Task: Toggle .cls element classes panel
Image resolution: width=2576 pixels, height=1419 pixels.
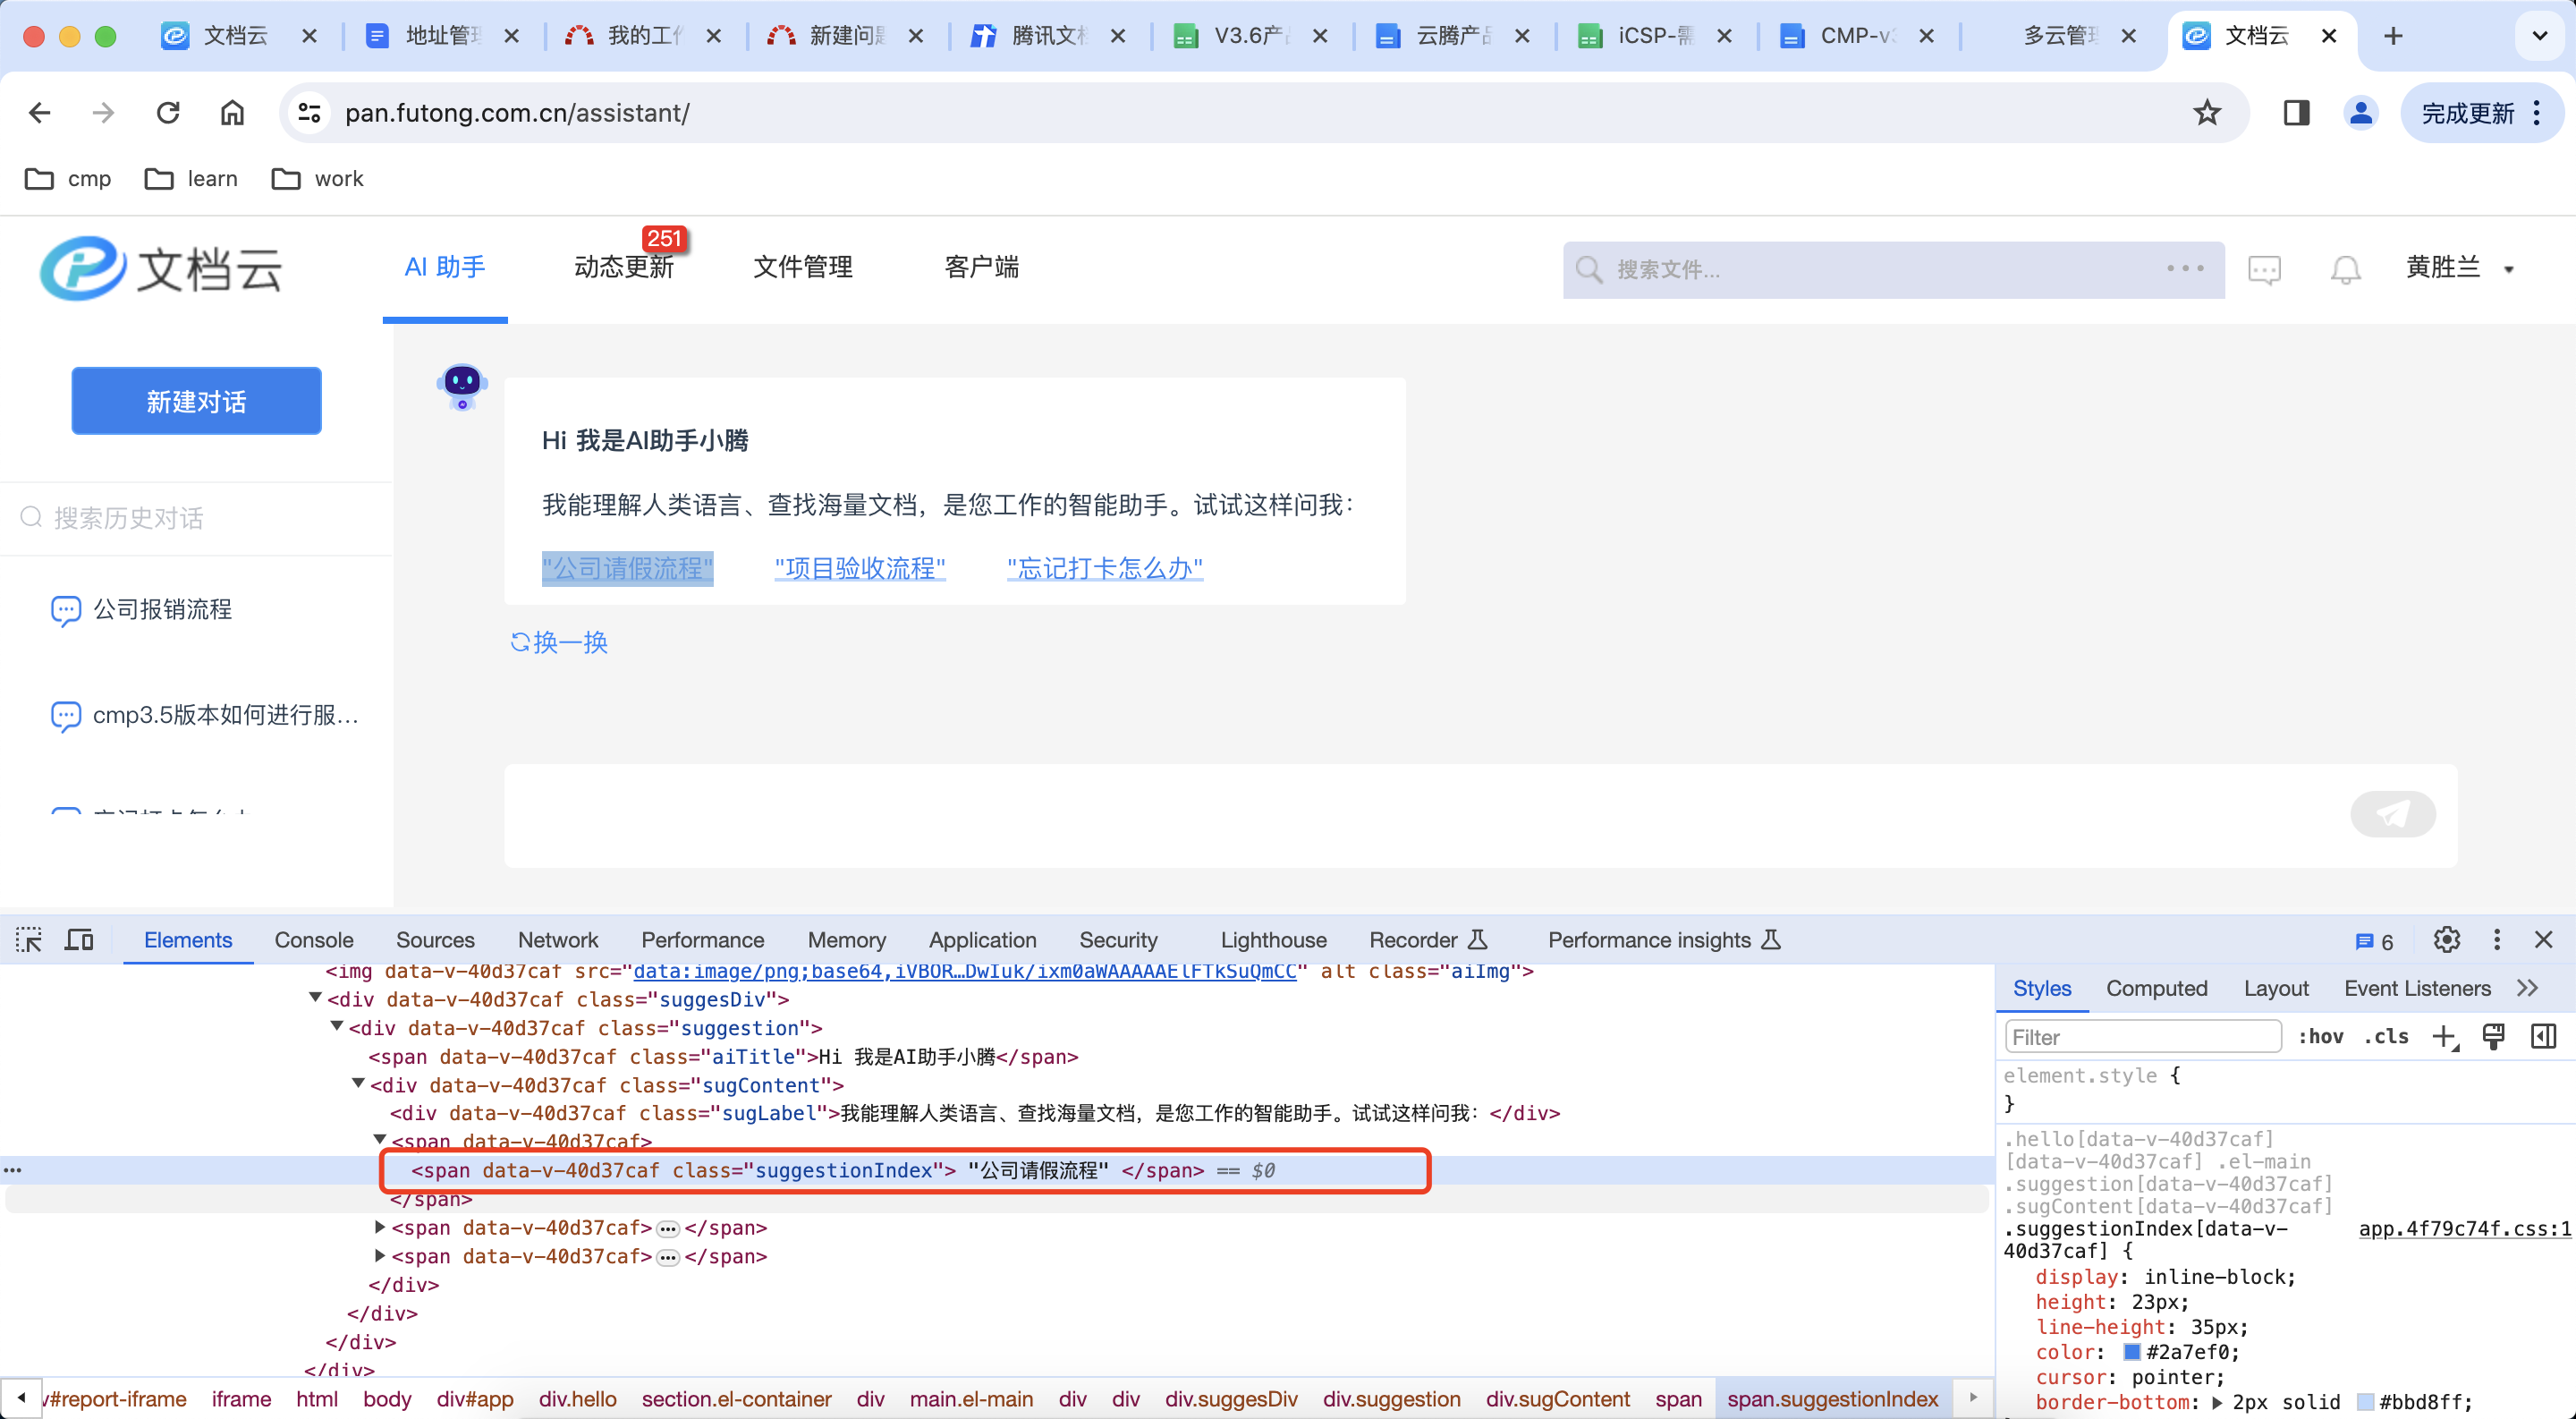Action: coord(2386,1037)
